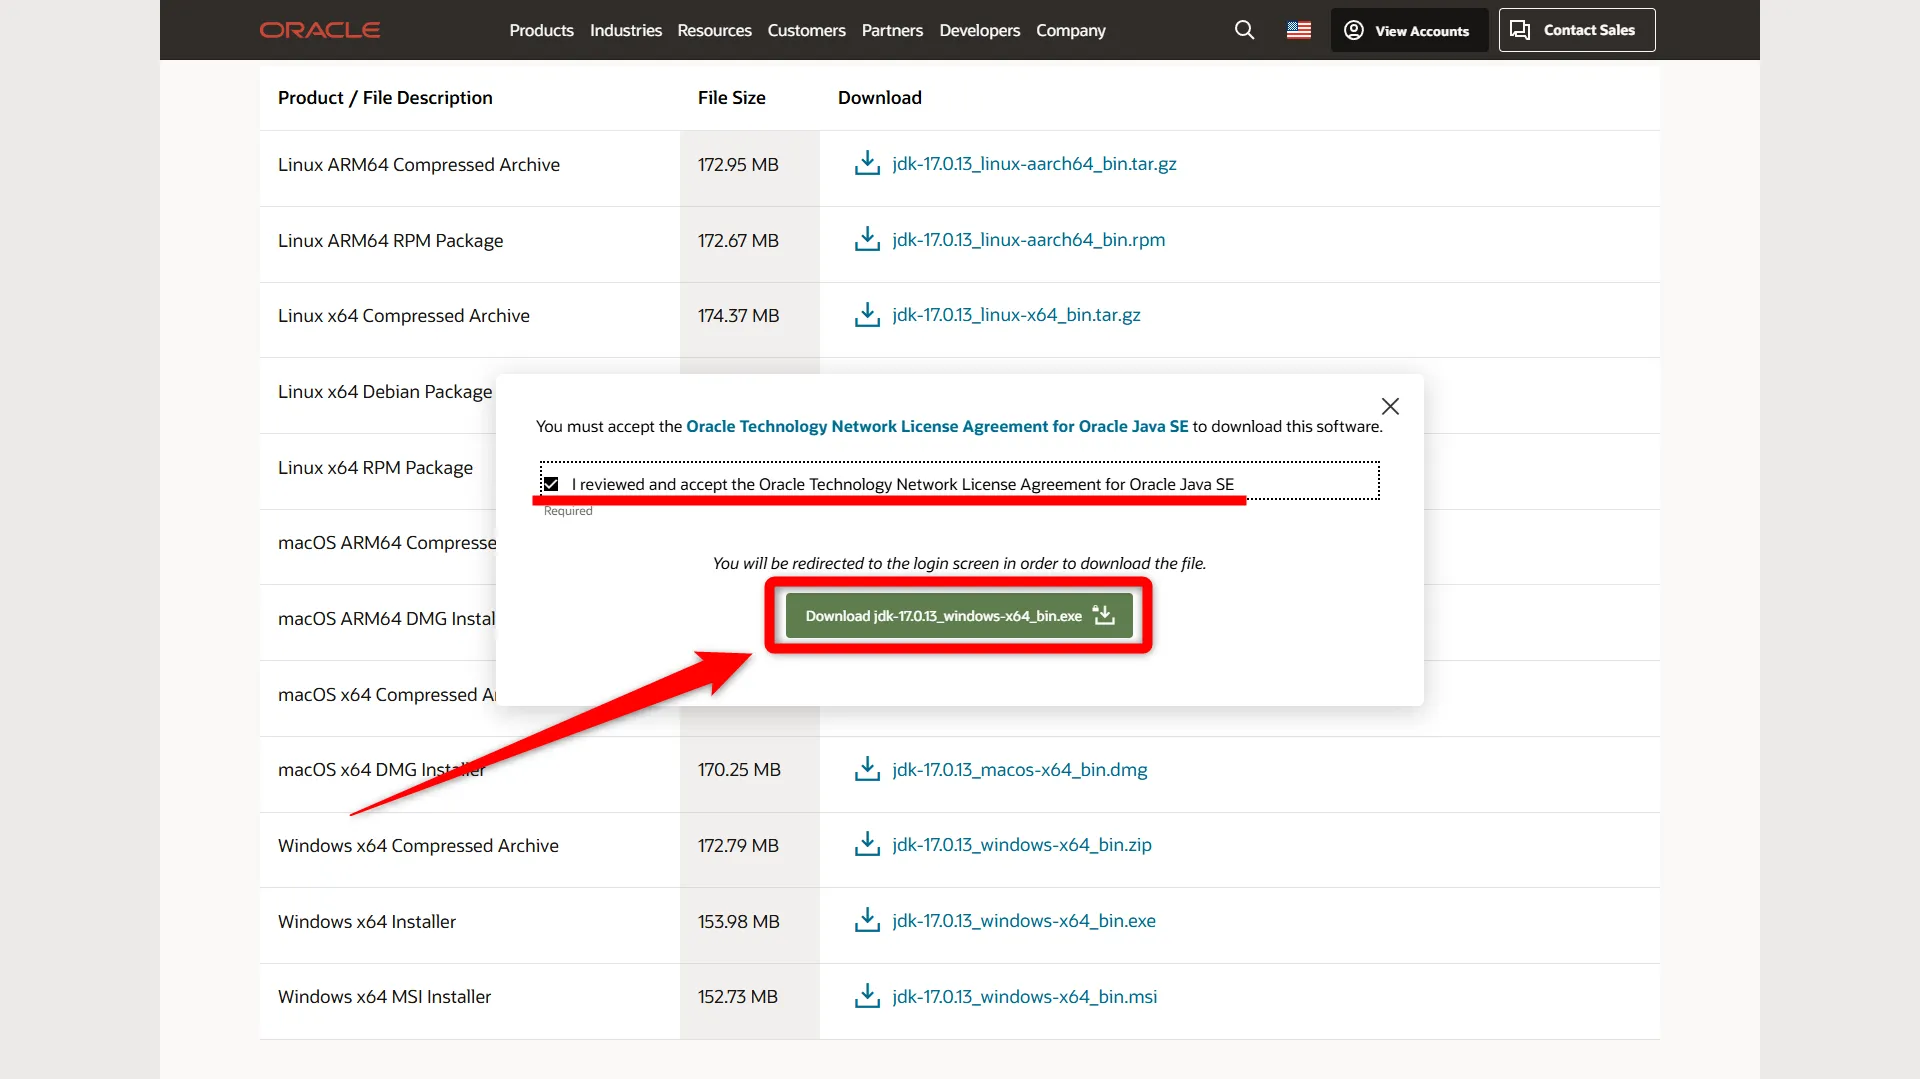This screenshot has width=1920, height=1079.
Task: Select Windows x64 Installer text
Action: point(367,922)
